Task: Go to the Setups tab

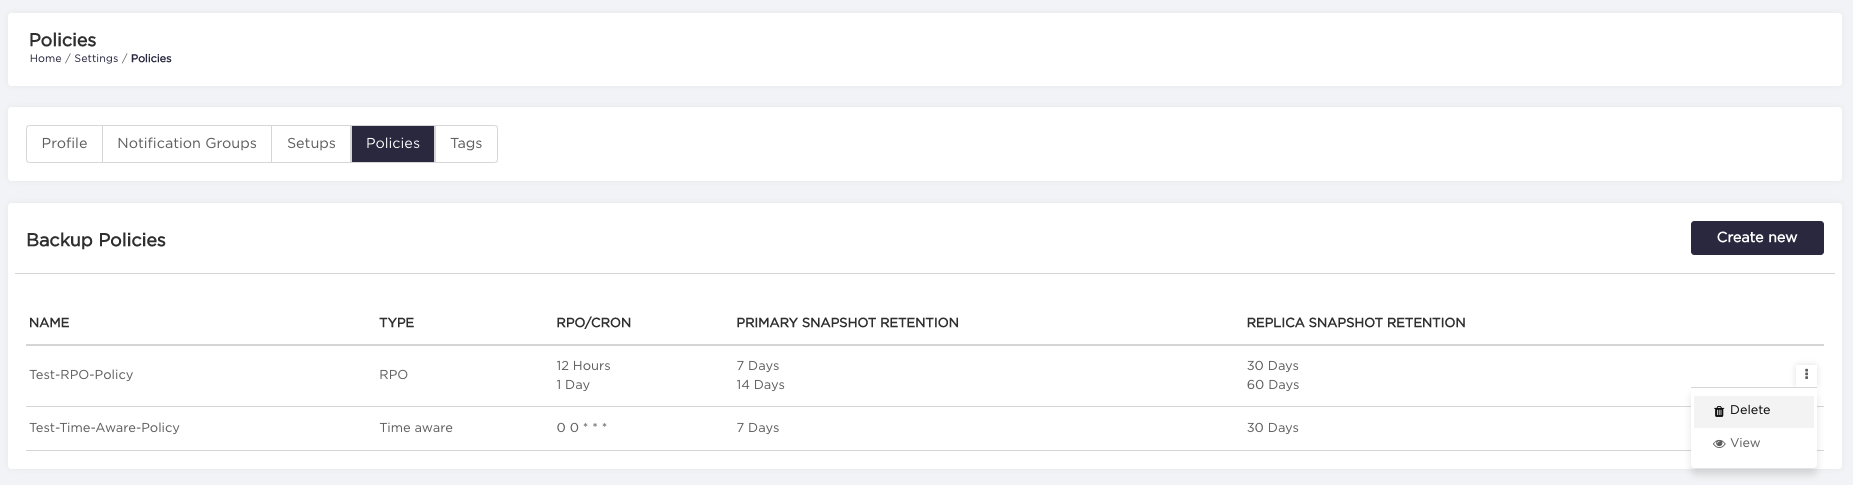Action: pos(311,143)
